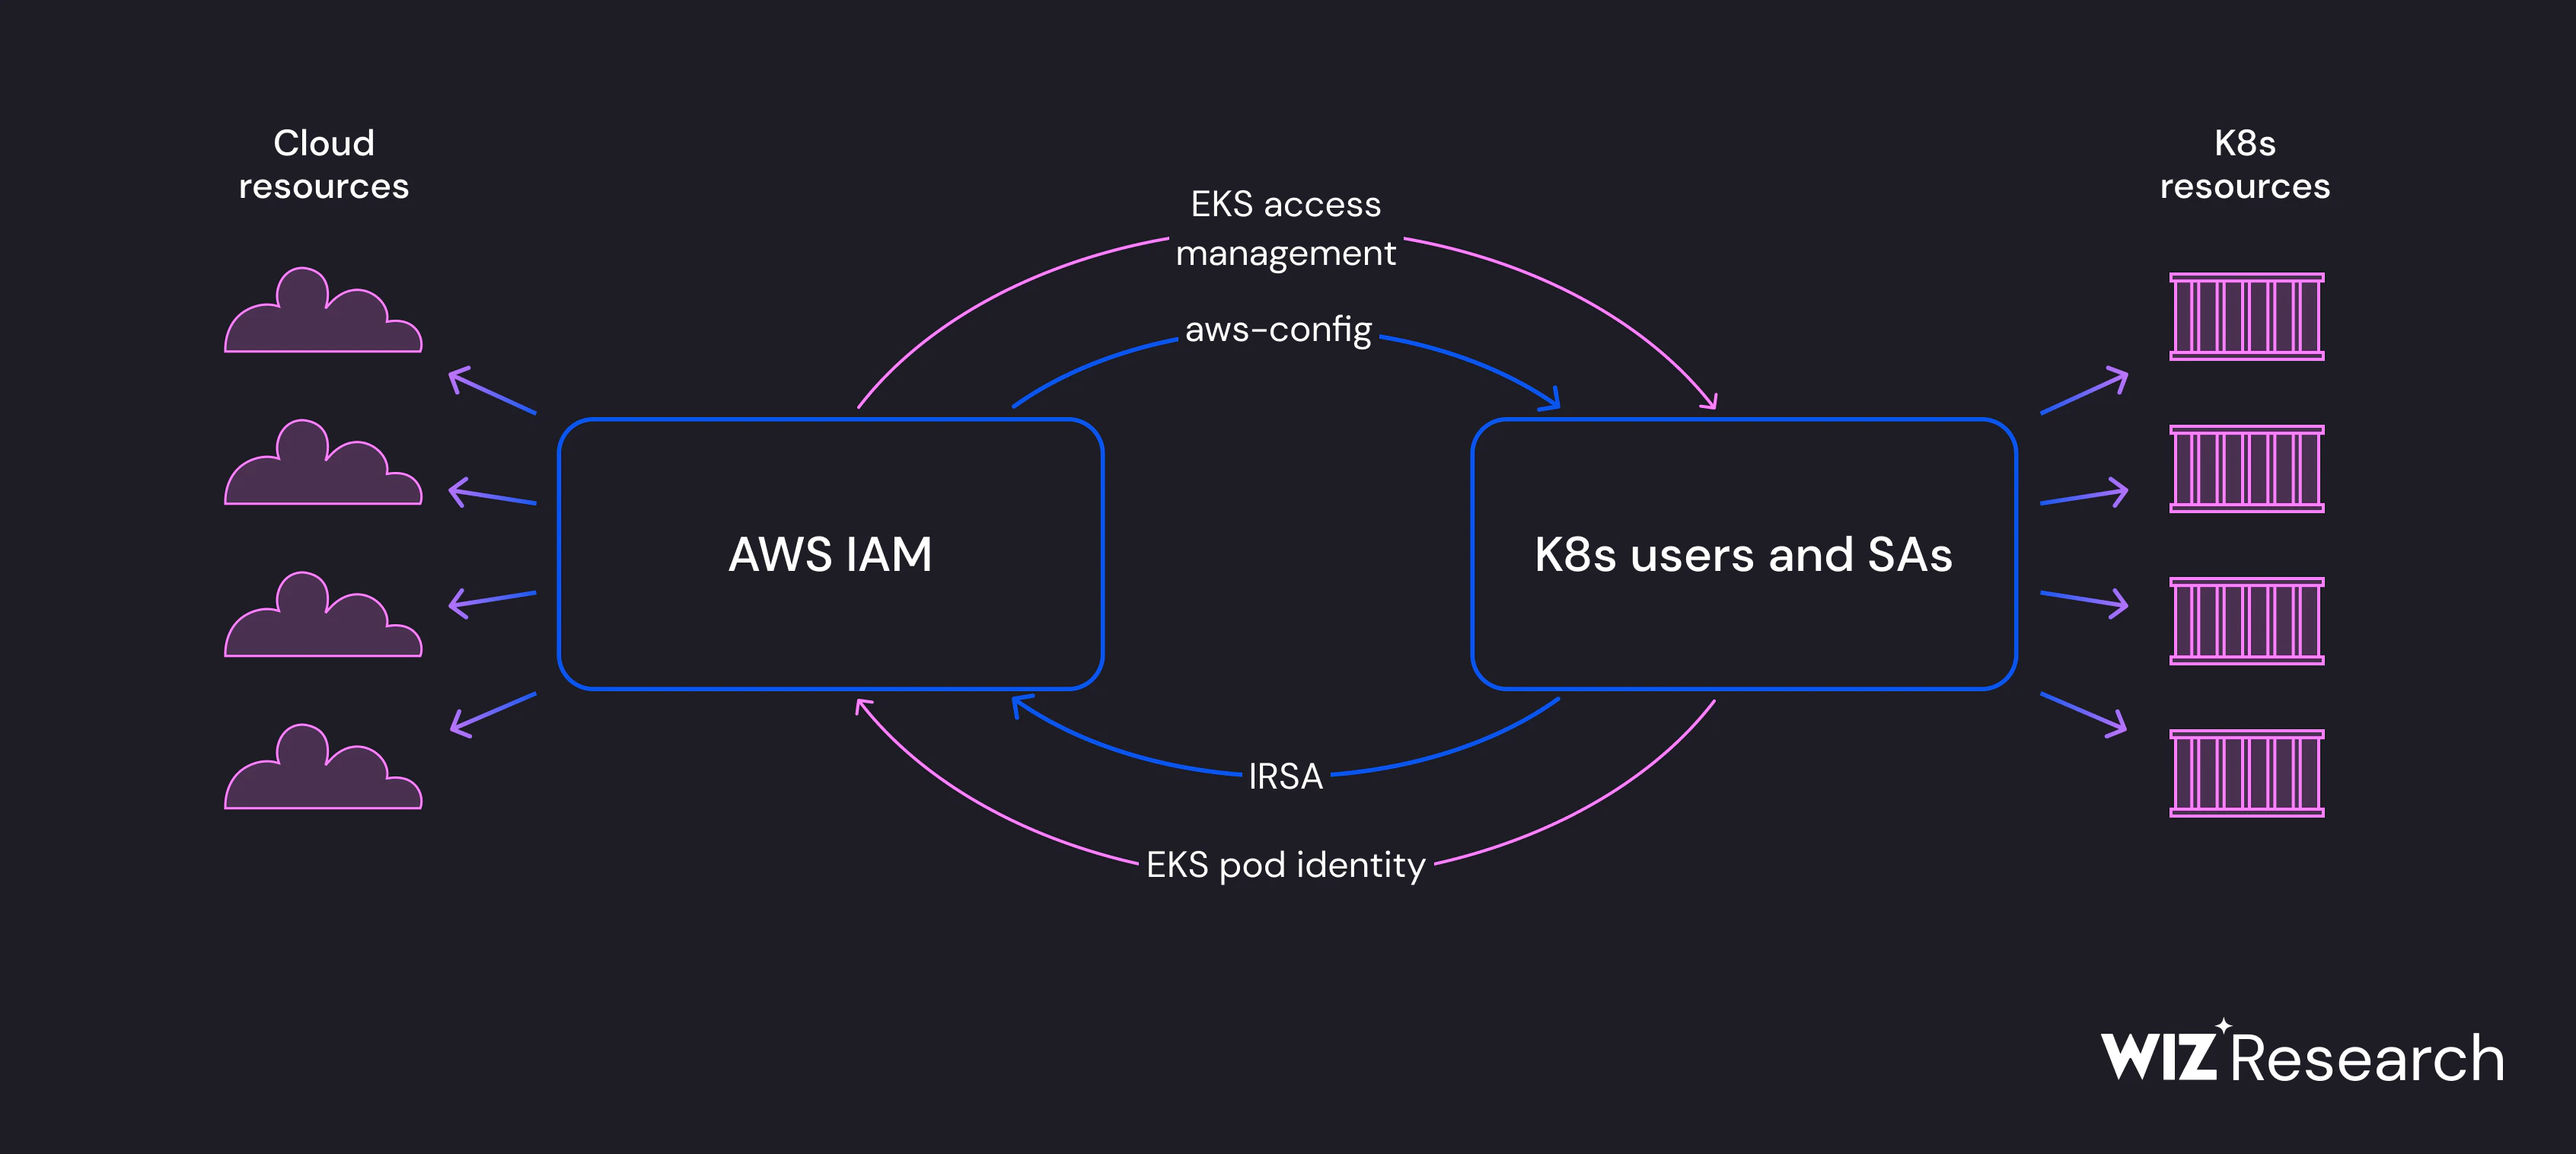Click the topmost container icon
This screenshot has height=1154, width=2576.
[x=2246, y=316]
